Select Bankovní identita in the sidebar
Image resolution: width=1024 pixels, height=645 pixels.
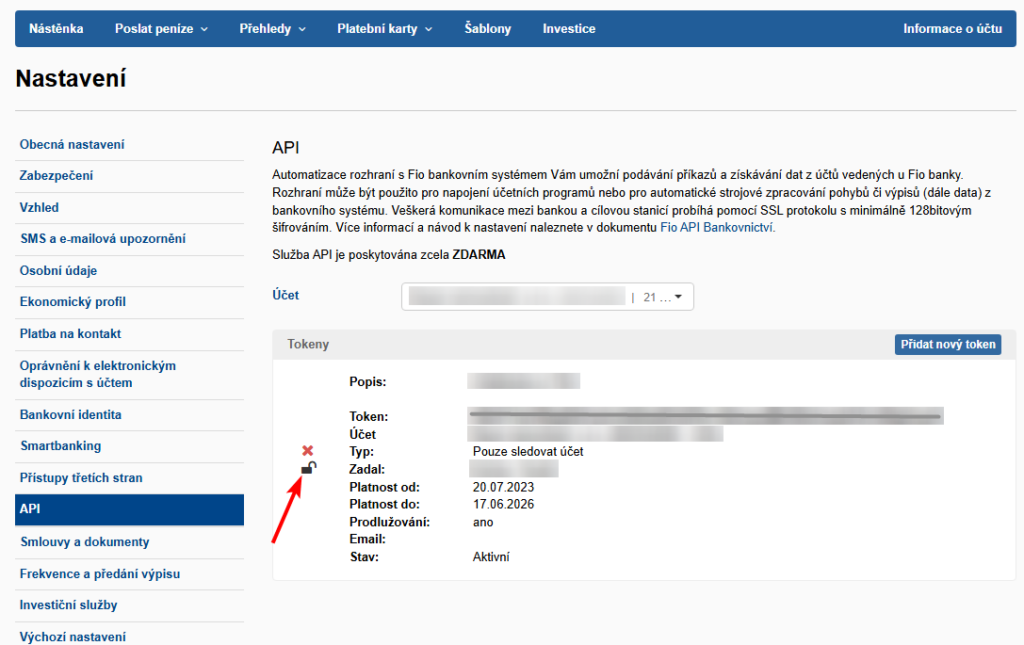click(x=70, y=415)
